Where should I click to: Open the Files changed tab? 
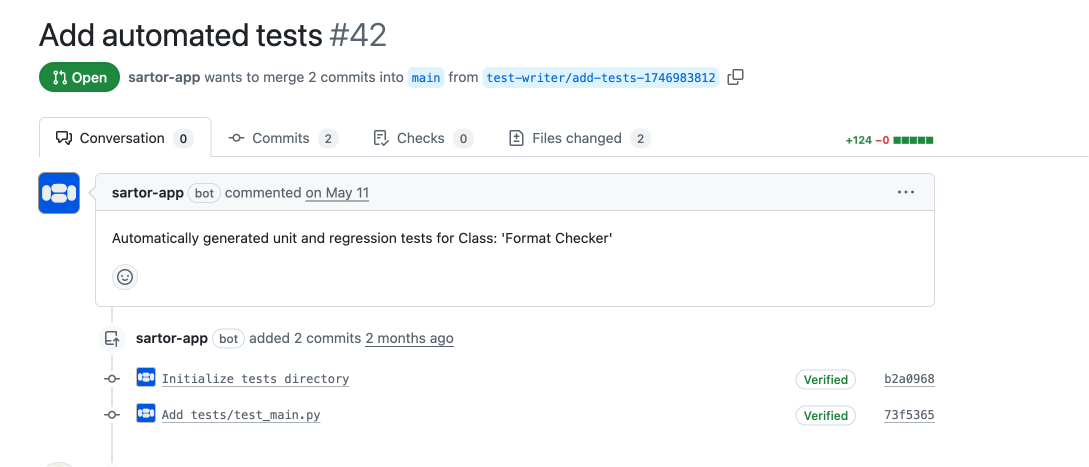pyautogui.click(x=579, y=138)
